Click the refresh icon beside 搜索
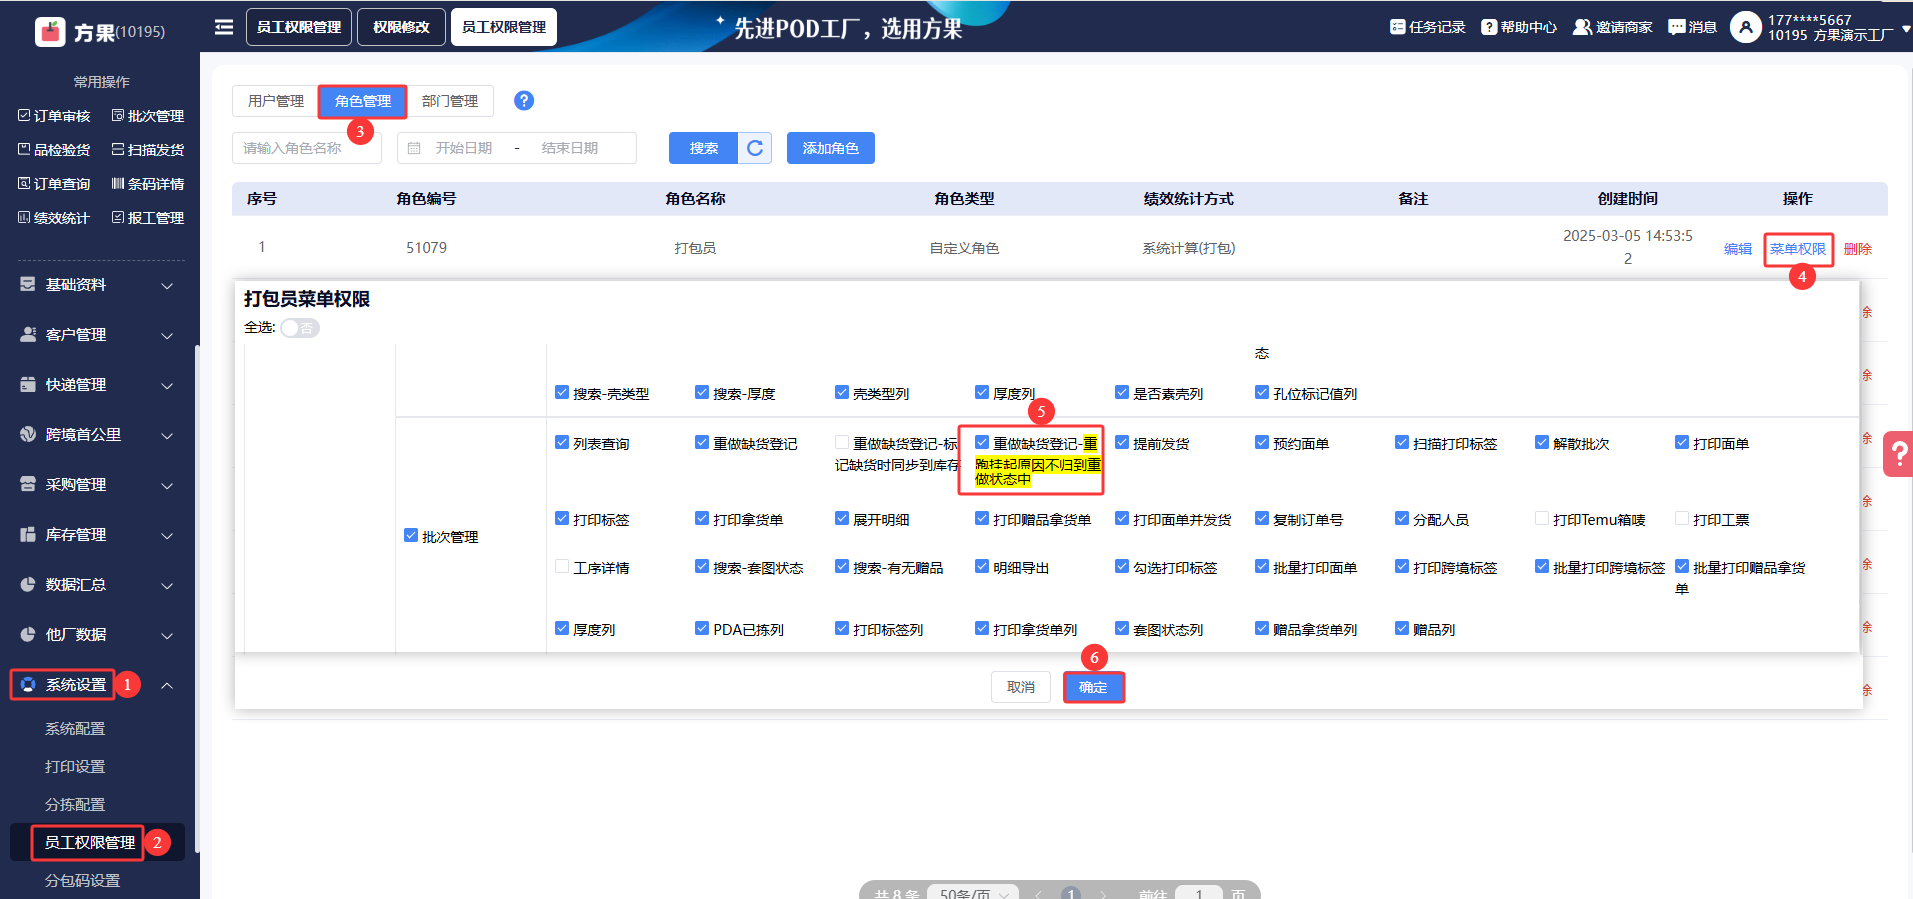The height and width of the screenshot is (899, 1913). 755,148
